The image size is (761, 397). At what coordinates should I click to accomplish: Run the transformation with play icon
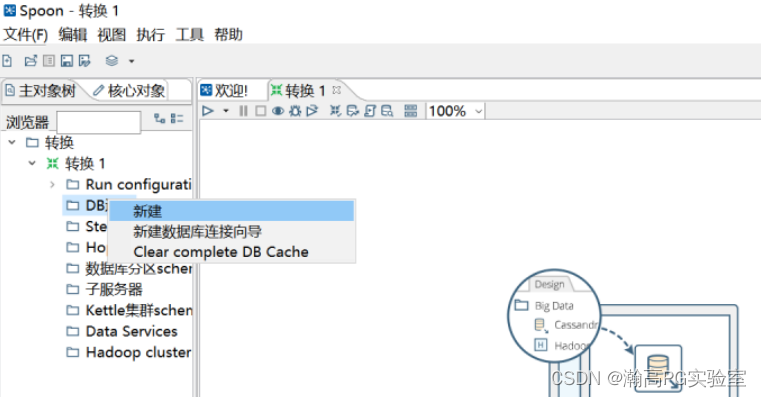pyautogui.click(x=208, y=111)
